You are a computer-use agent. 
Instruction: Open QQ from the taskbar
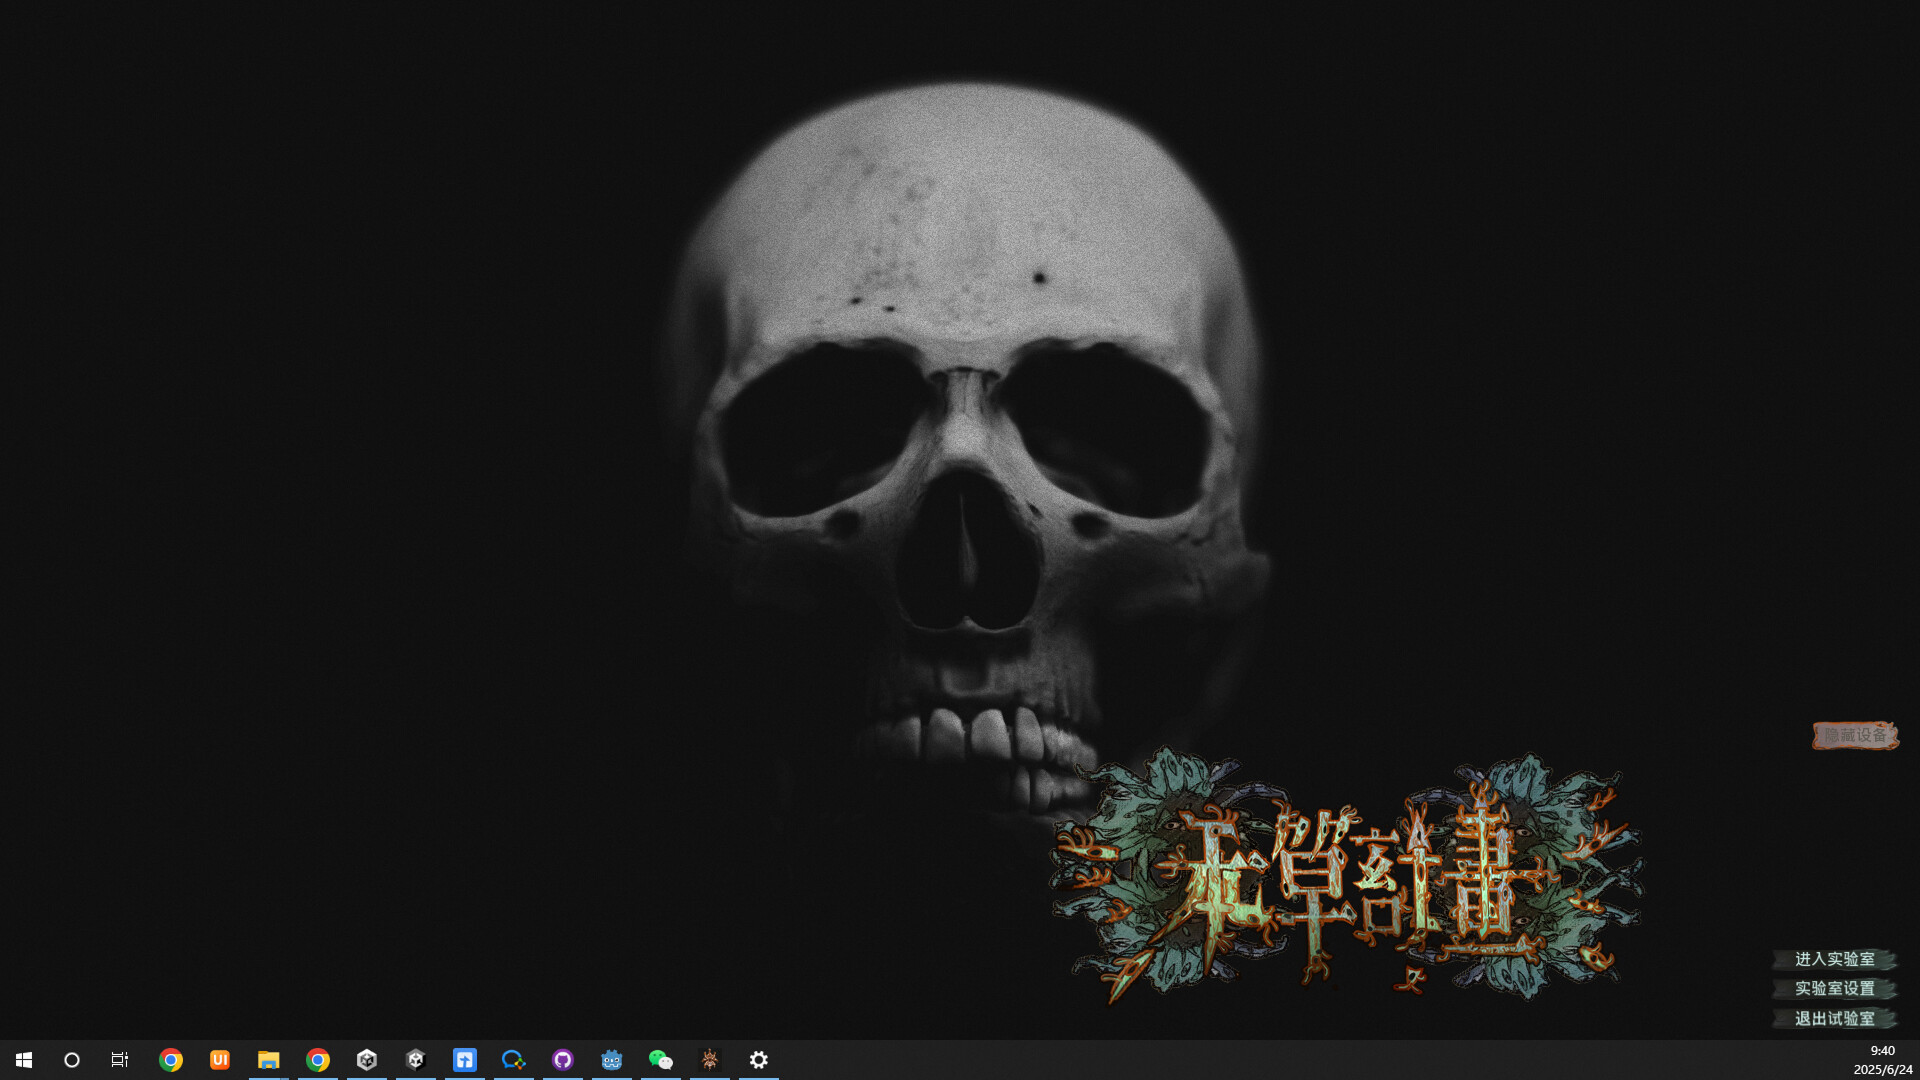click(514, 1059)
